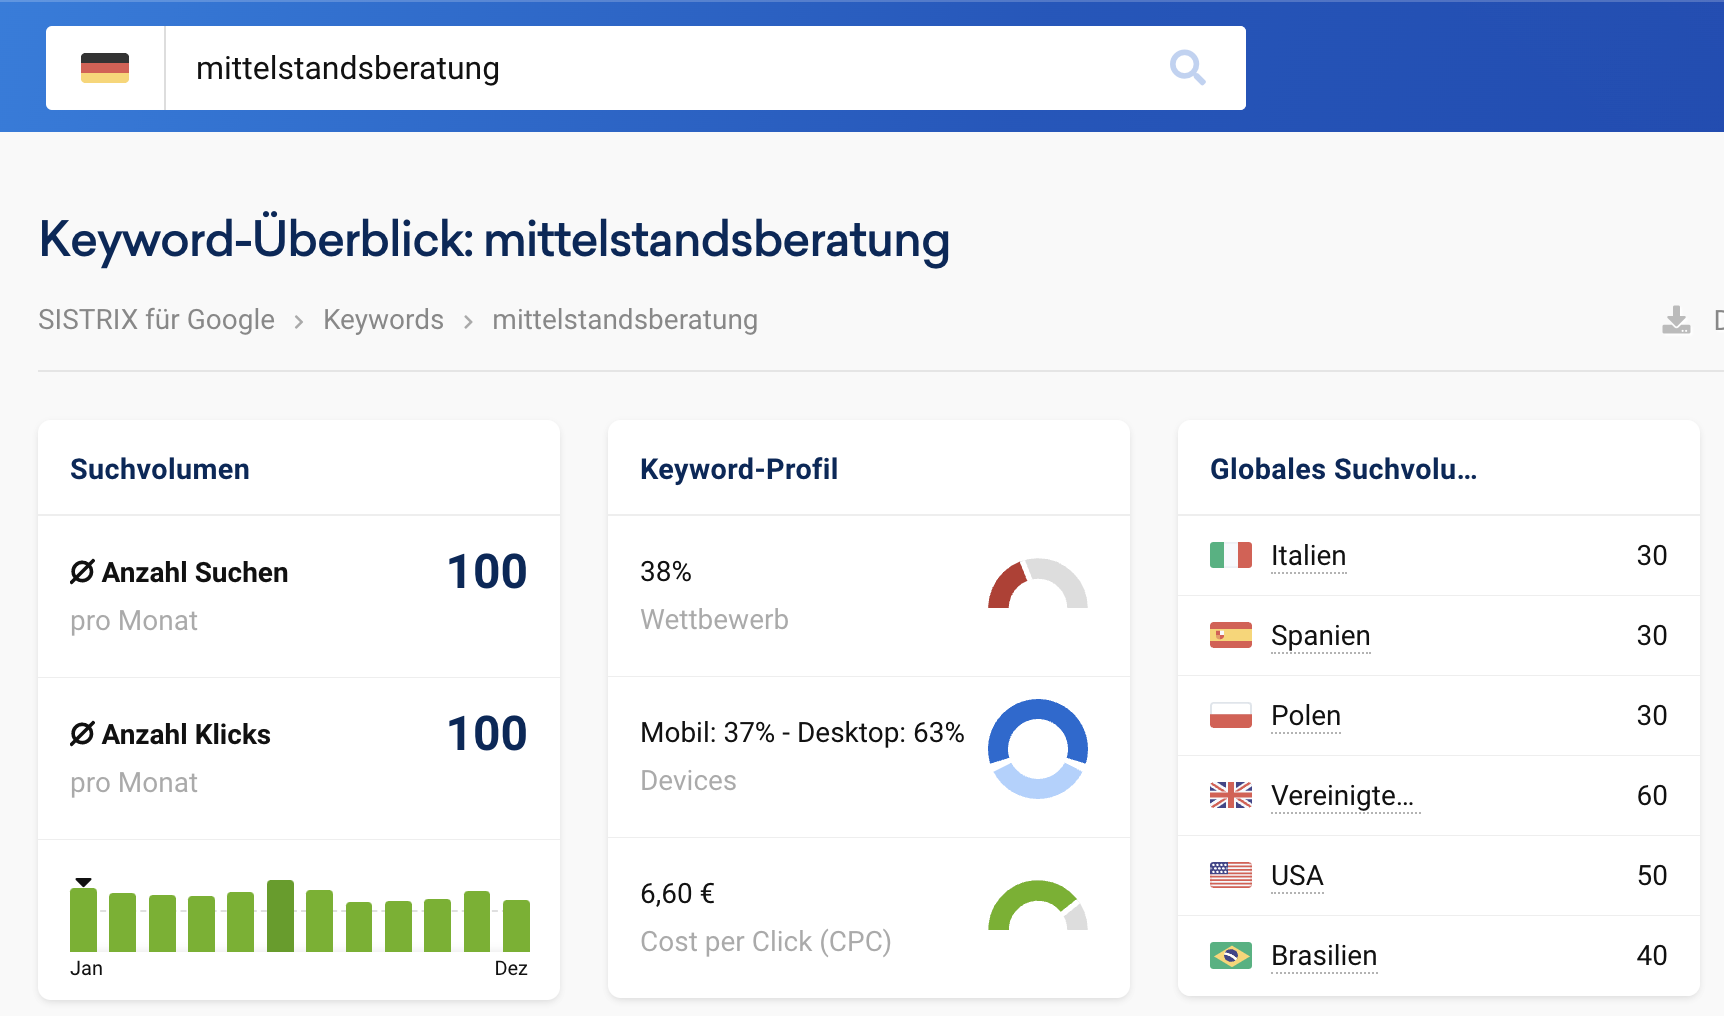Click the Spain flag icon
Image resolution: width=1724 pixels, height=1016 pixels.
click(x=1230, y=635)
